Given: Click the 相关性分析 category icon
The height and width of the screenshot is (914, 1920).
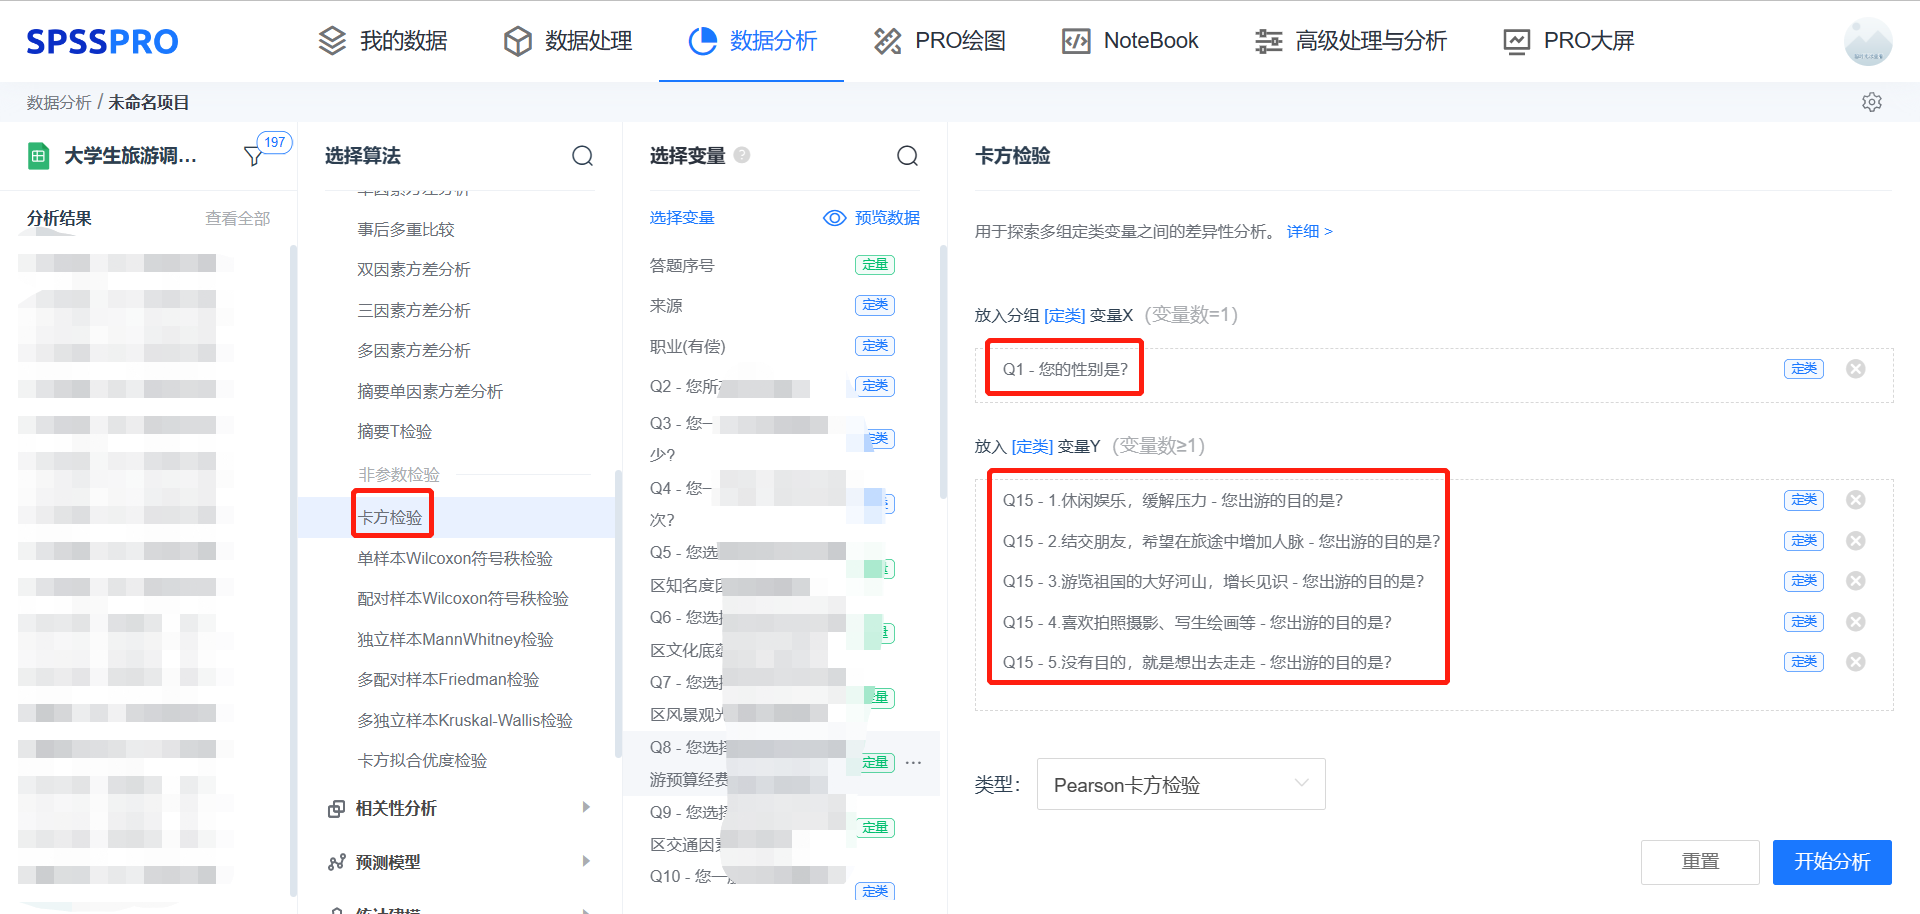Looking at the screenshot, I should pos(336,808).
